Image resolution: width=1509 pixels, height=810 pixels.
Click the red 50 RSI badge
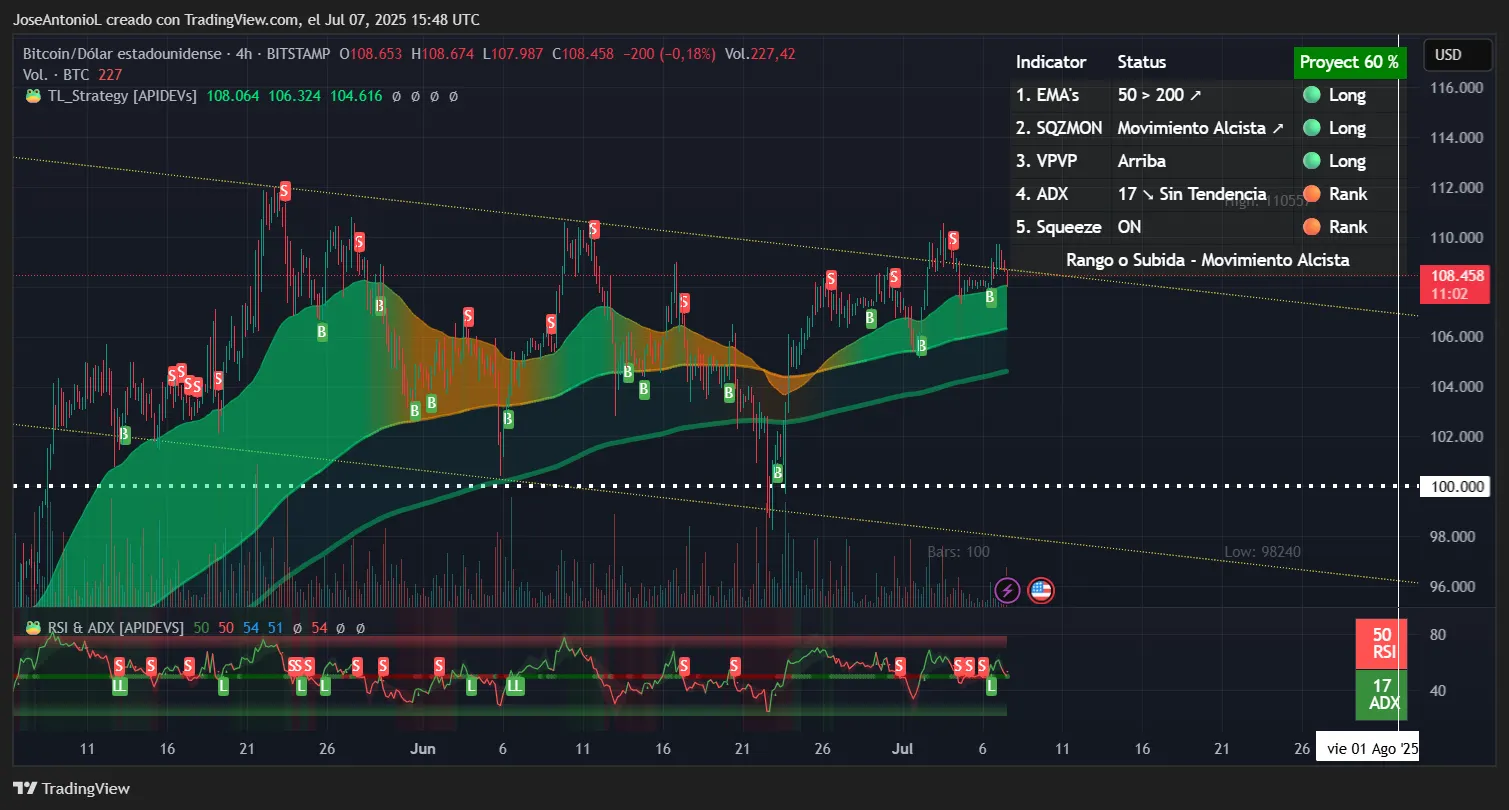tap(1381, 643)
